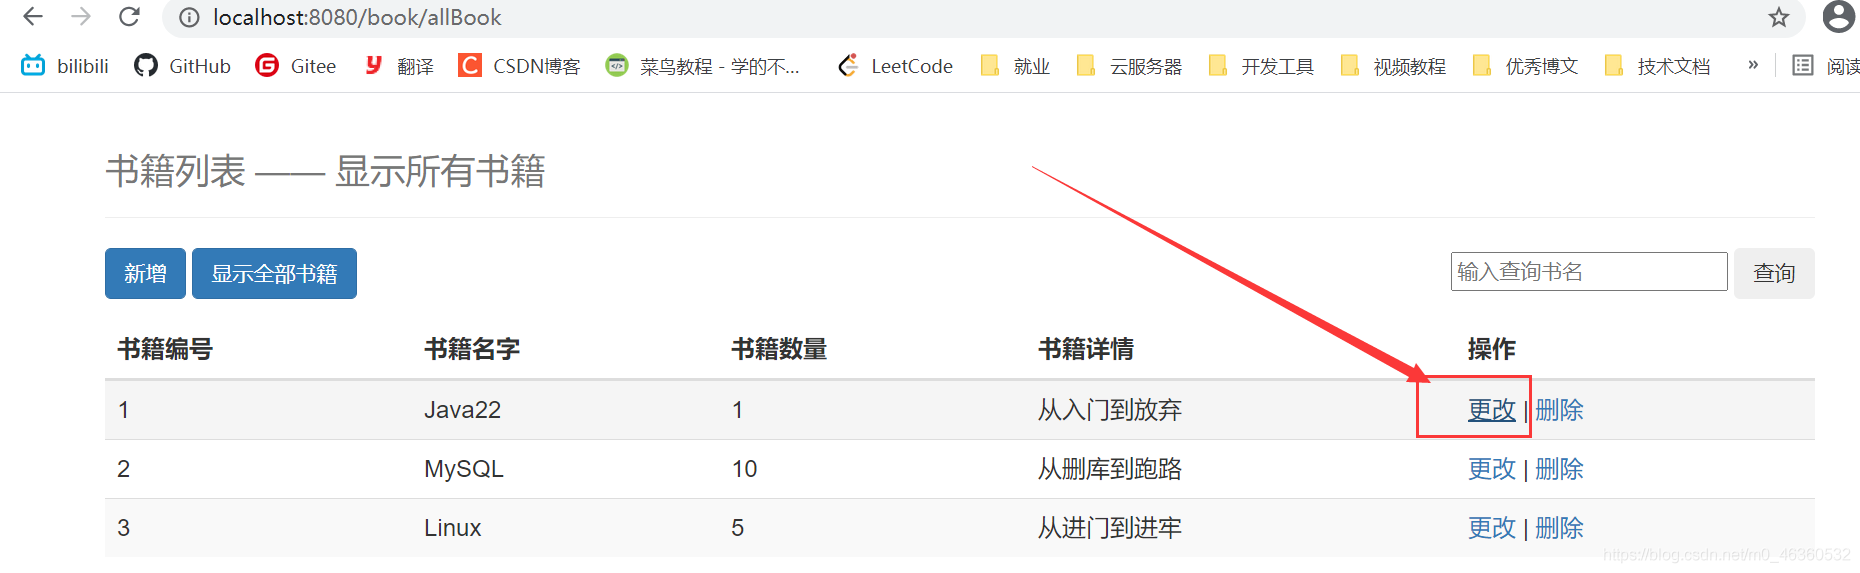
Task: Select the MySQL book name cell
Action: (464, 469)
